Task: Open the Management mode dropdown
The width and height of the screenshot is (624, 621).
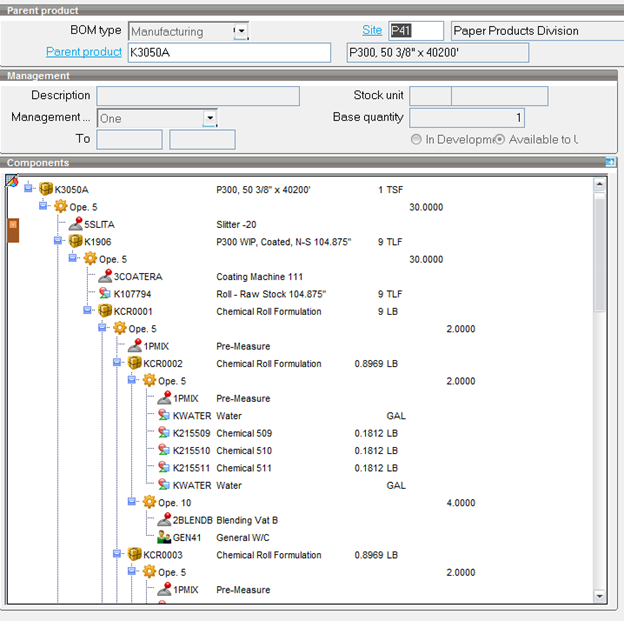Action: (210, 118)
